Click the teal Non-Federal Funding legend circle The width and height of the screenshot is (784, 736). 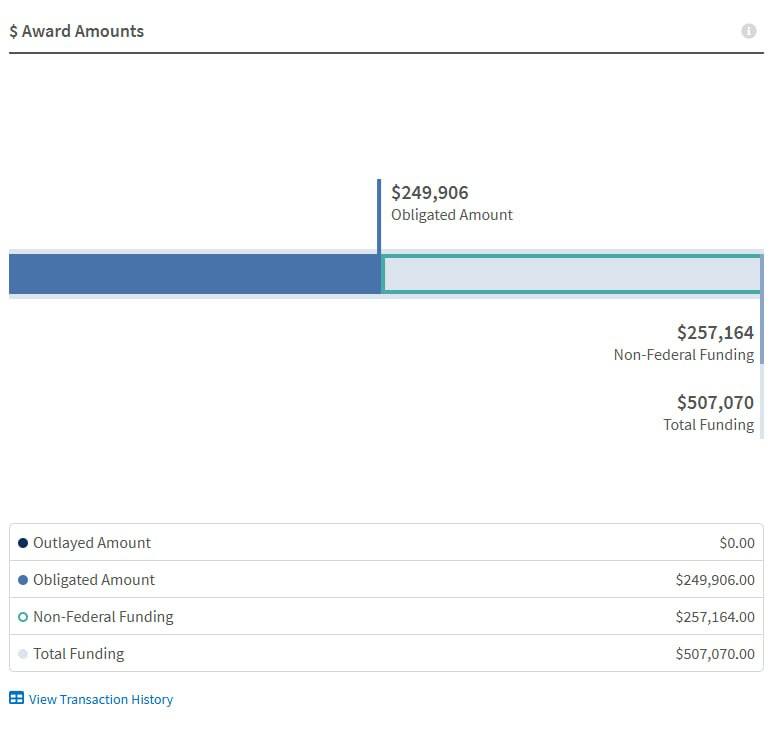23,617
